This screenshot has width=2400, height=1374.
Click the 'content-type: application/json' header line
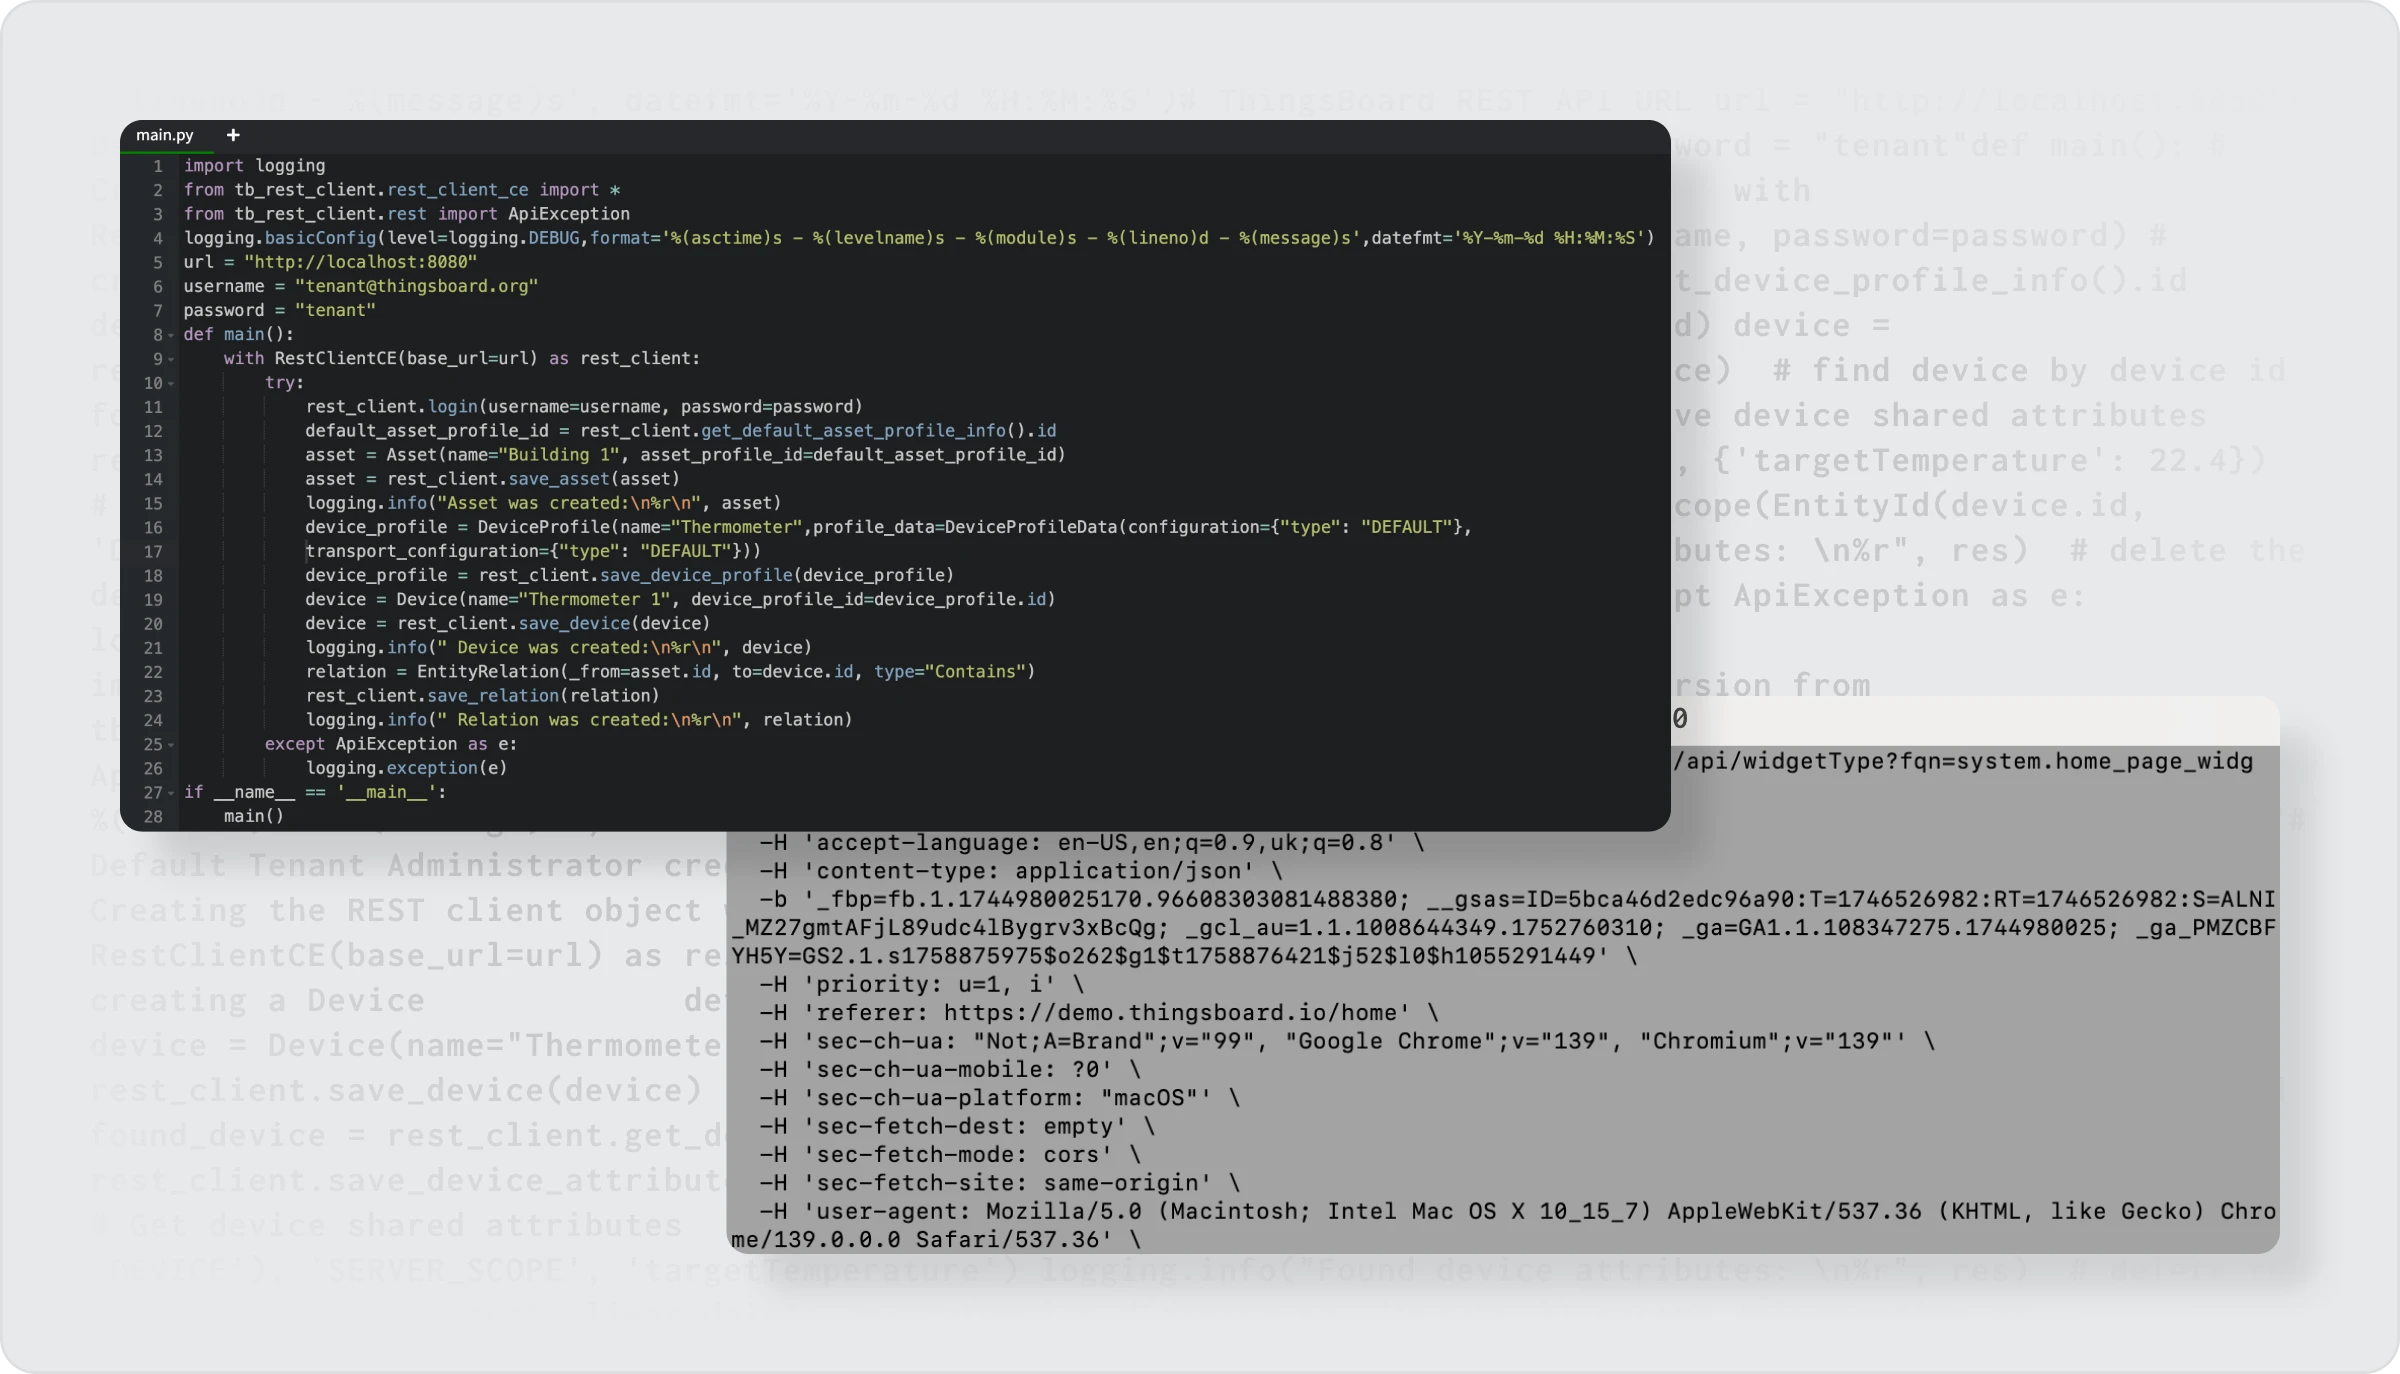click(1020, 871)
